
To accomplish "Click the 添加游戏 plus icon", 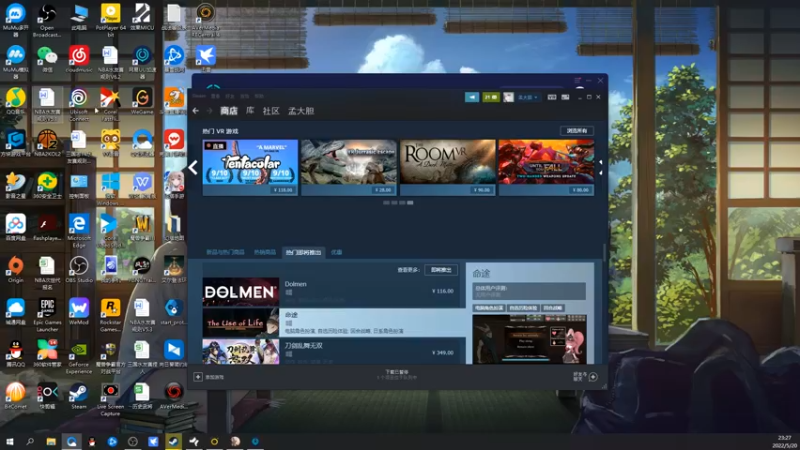I will coord(198,377).
